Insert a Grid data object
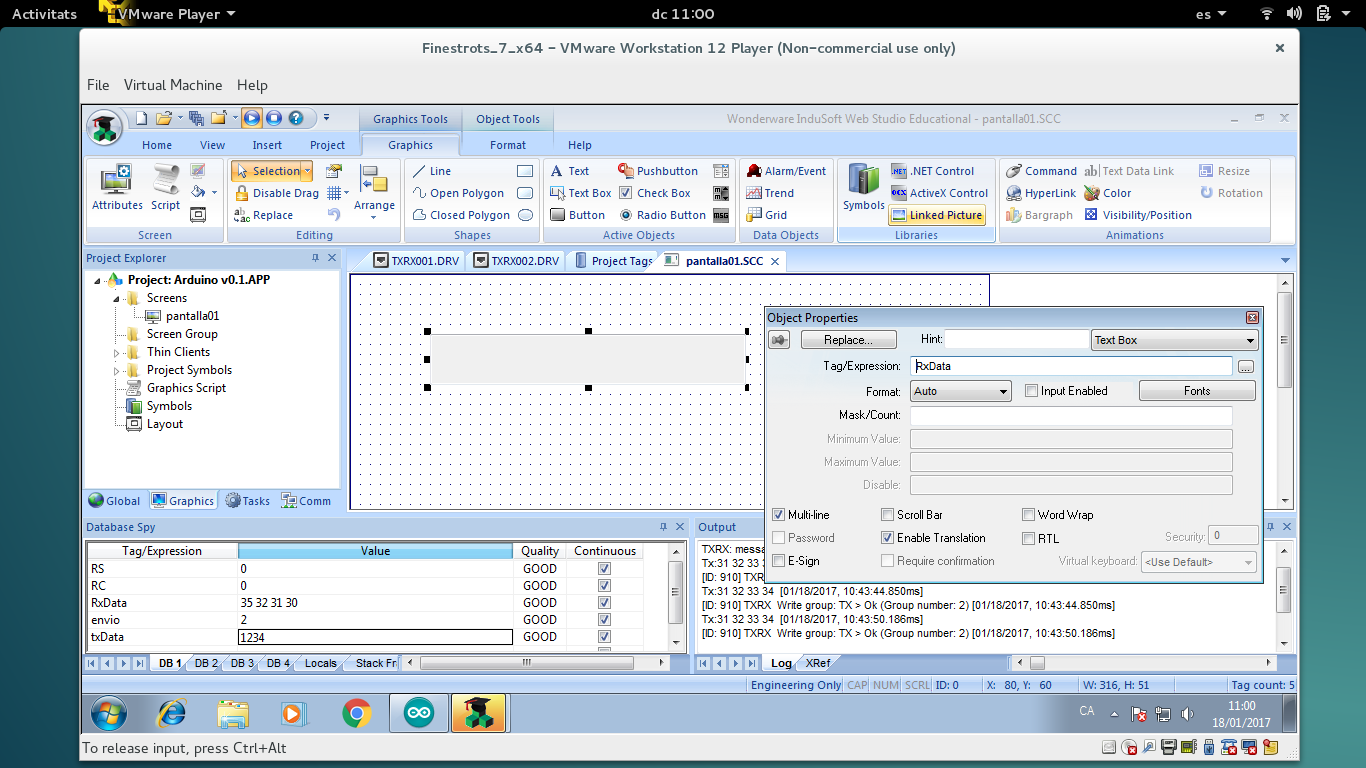The image size is (1366, 768). click(766, 215)
